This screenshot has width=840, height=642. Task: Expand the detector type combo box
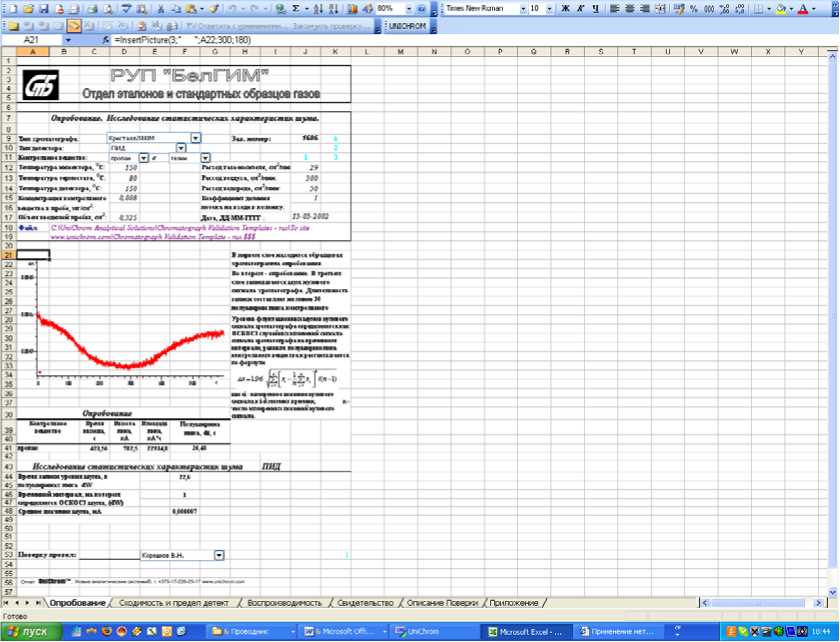(x=181, y=147)
